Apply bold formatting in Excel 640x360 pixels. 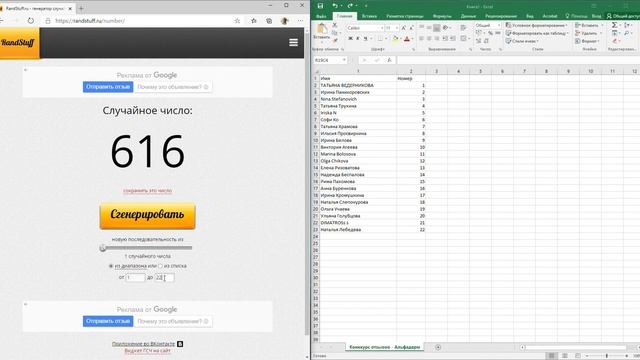(350, 38)
